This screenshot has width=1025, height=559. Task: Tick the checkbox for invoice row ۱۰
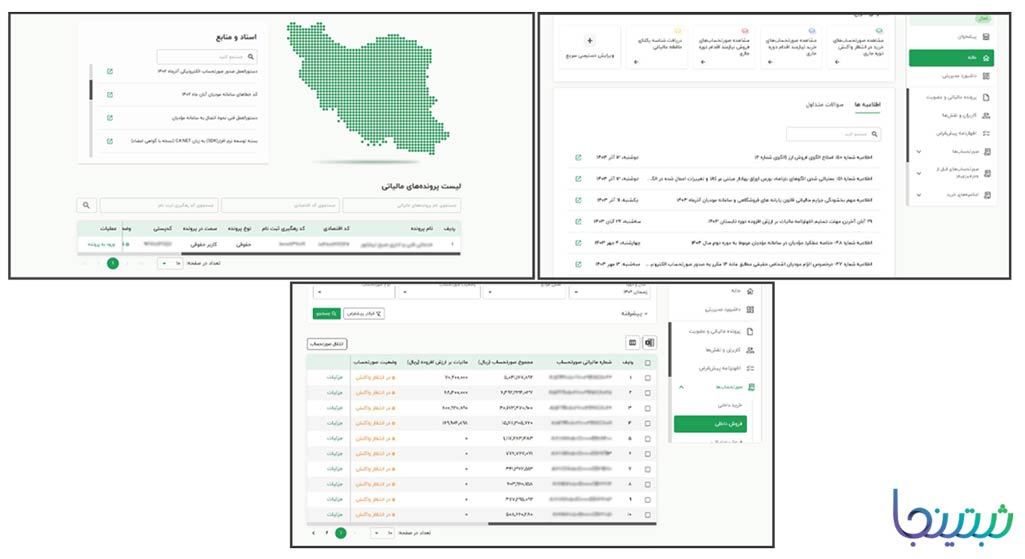pos(648,515)
